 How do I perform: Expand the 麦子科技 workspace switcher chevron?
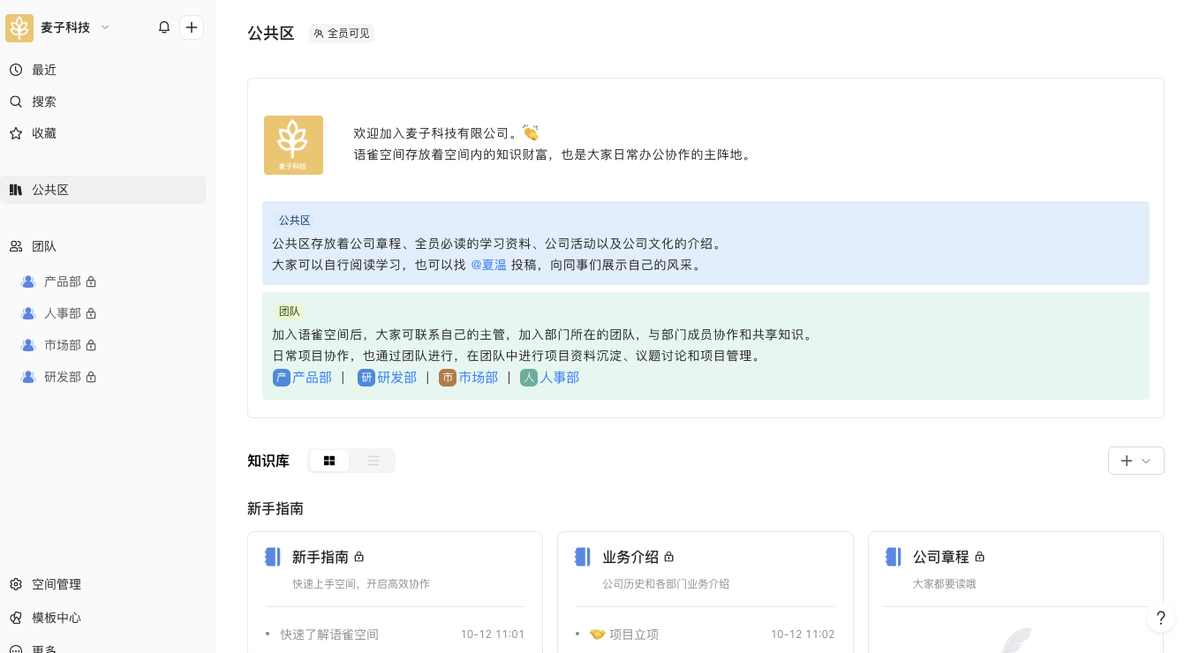(x=105, y=27)
